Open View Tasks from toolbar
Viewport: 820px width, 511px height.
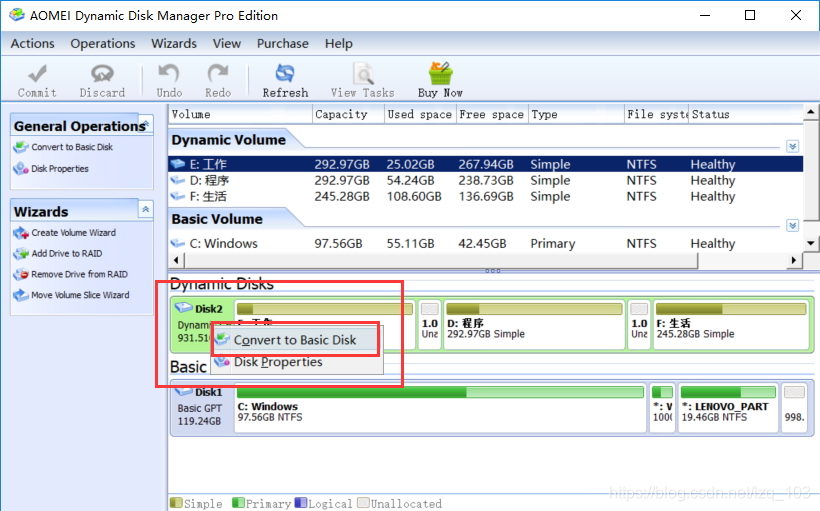click(362, 80)
